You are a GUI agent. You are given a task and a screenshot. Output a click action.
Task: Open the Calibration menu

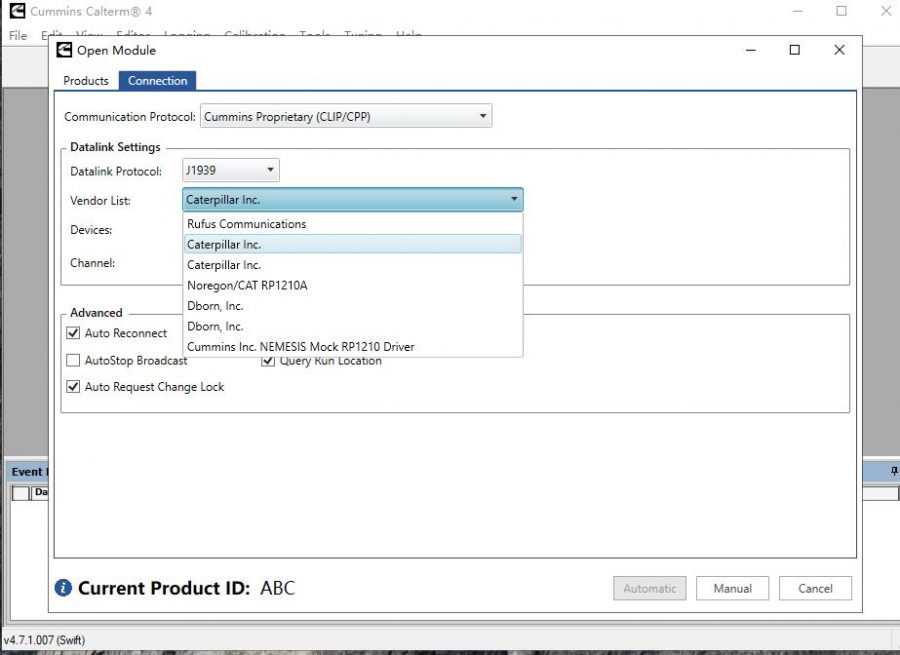click(254, 36)
